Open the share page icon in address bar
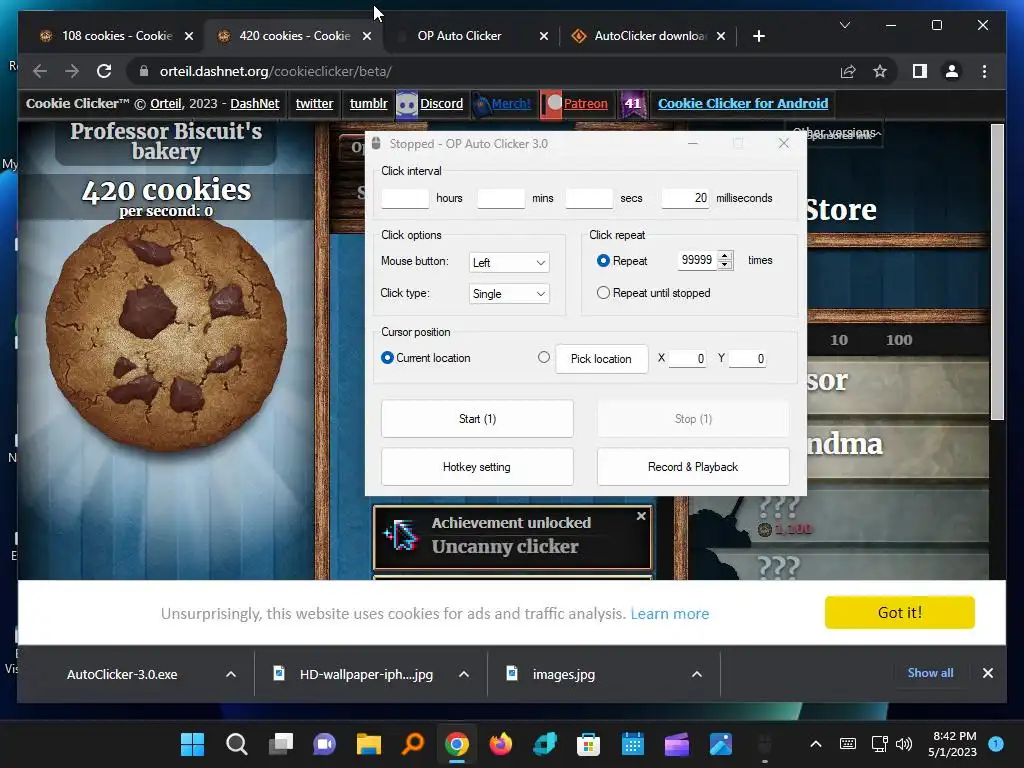This screenshot has width=1024, height=768. [848, 71]
